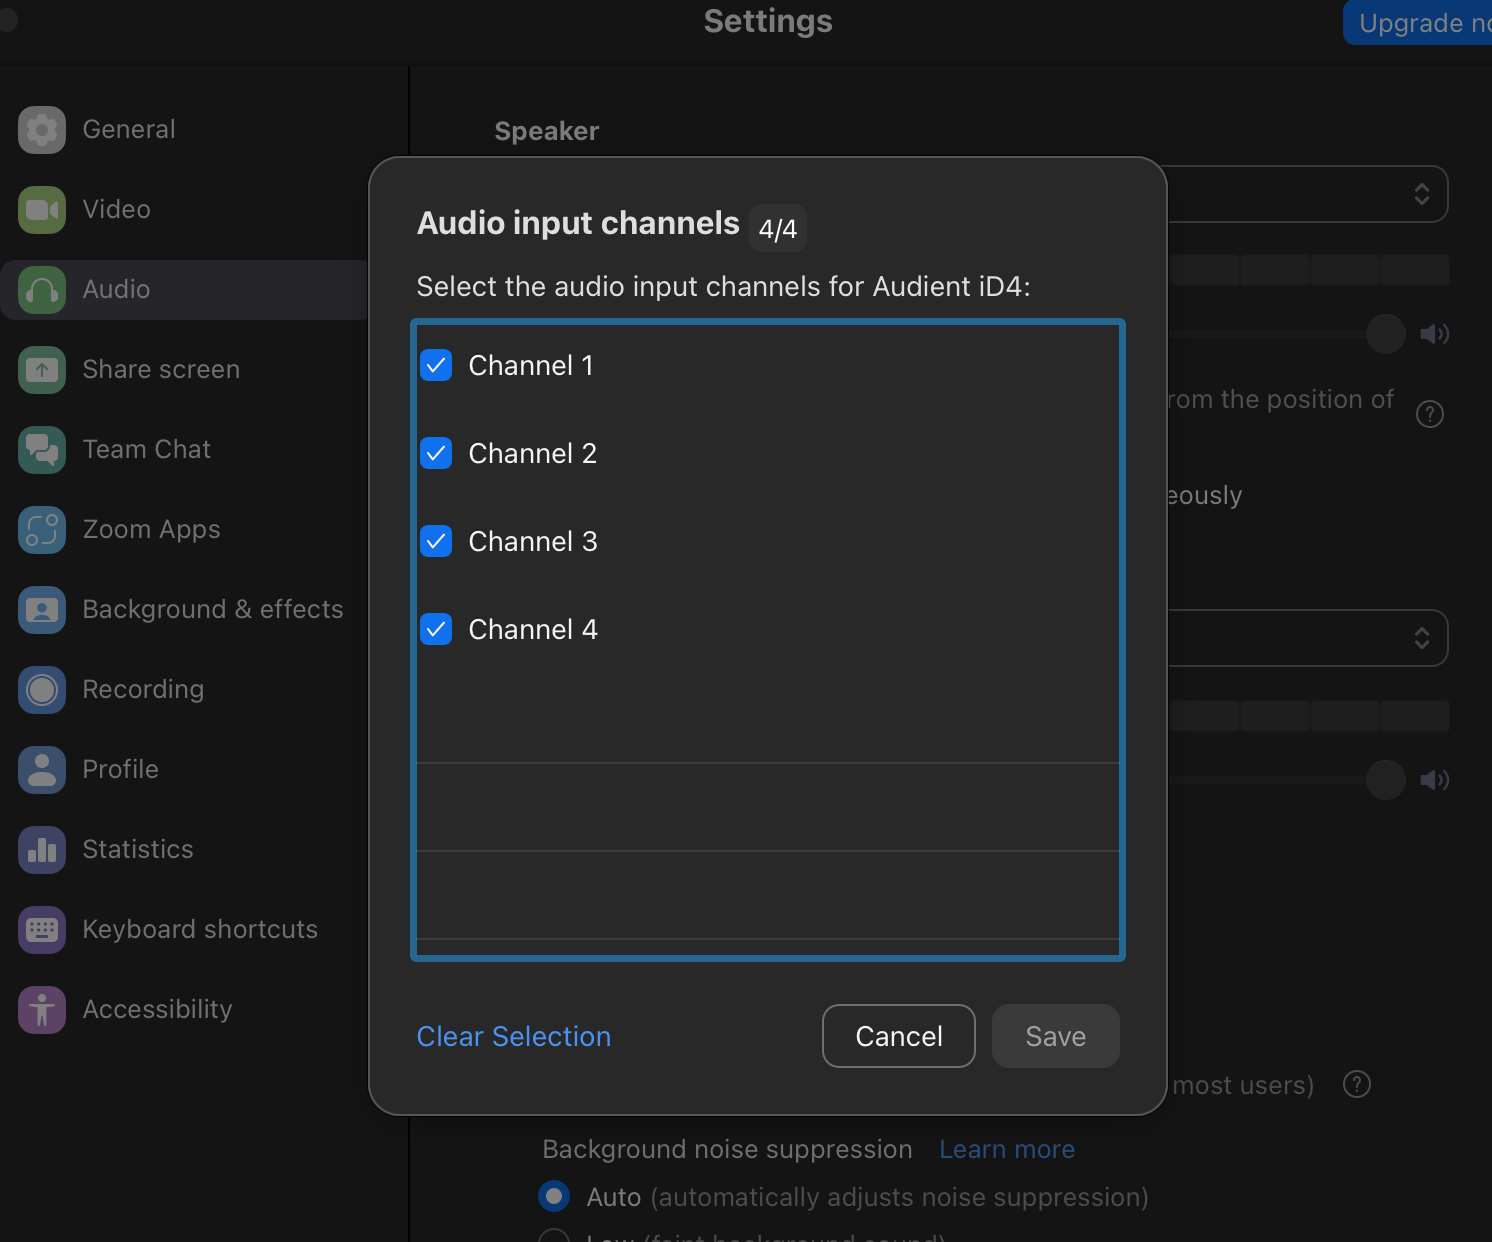Image resolution: width=1492 pixels, height=1242 pixels.
Task: Click the General gear icon
Action: (x=42, y=130)
